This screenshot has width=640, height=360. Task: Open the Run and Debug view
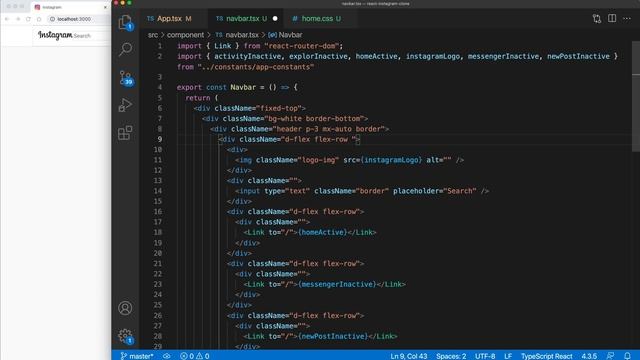click(x=125, y=105)
